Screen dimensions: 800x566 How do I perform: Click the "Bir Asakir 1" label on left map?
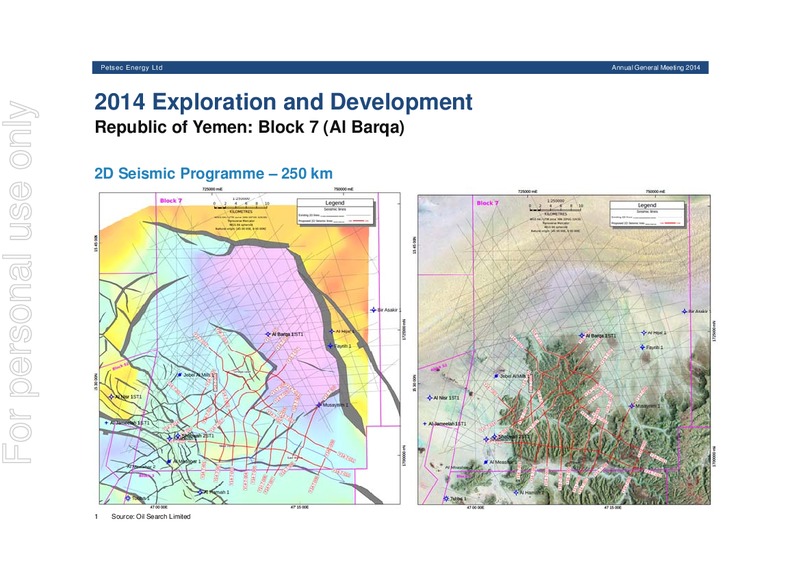pos(389,310)
